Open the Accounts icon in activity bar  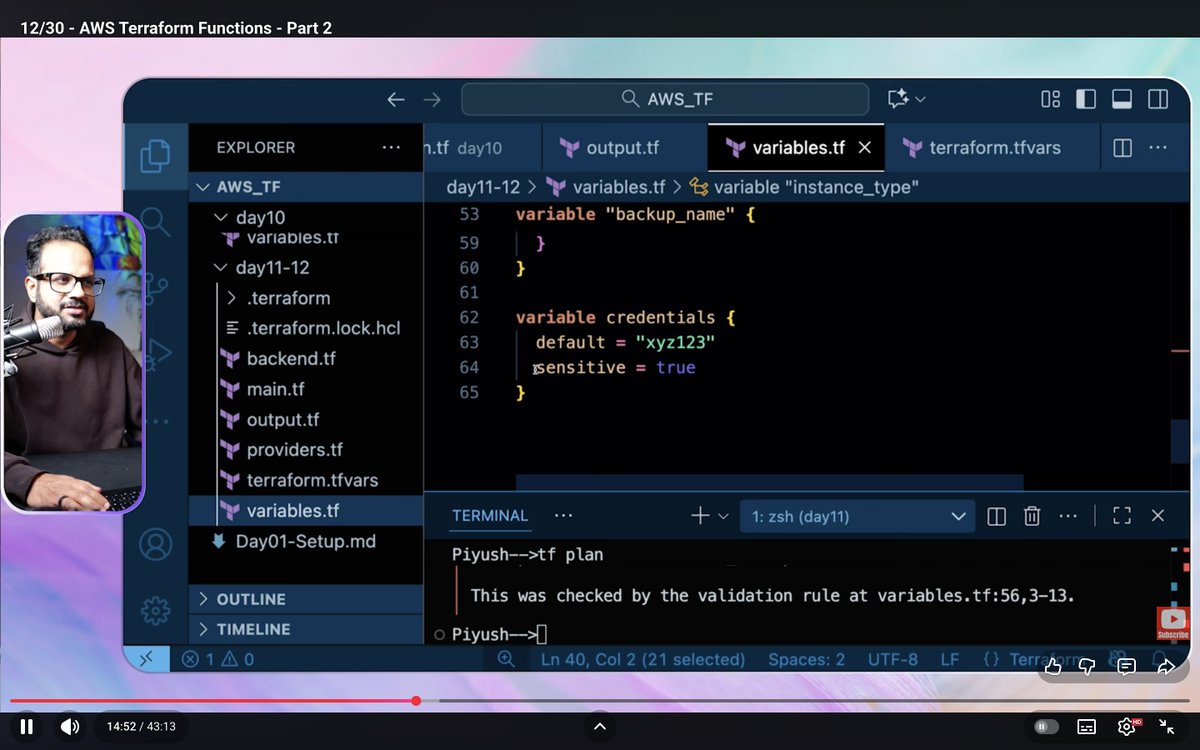click(x=155, y=545)
